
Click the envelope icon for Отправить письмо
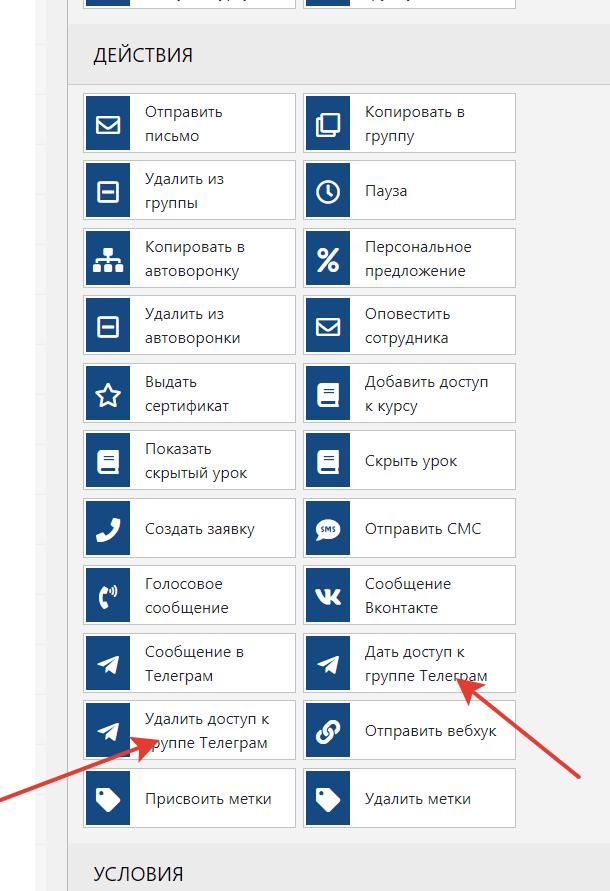pyautogui.click(x=108, y=125)
